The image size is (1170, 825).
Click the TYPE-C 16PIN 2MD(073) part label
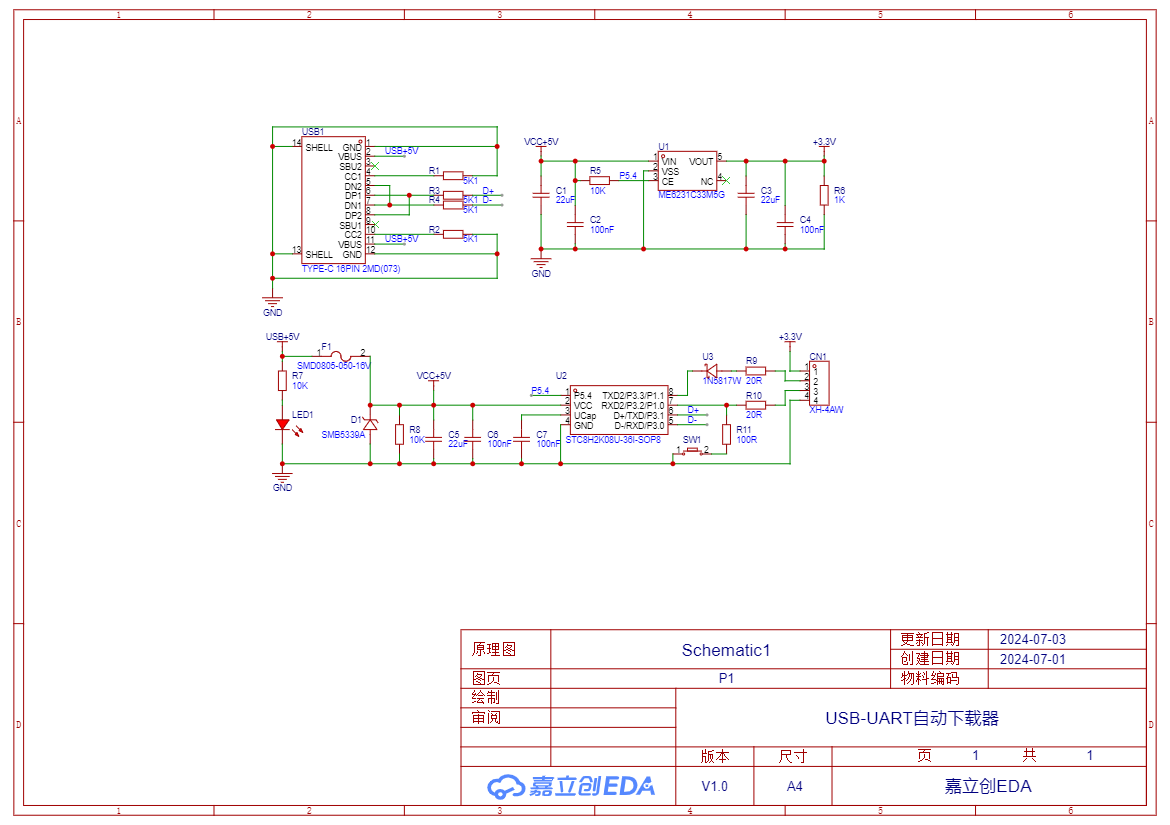click(351, 269)
